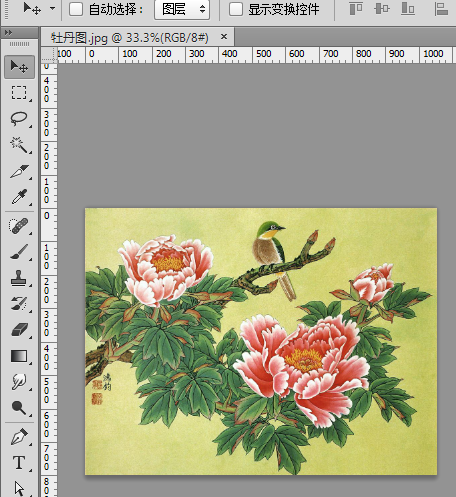Viewport: 456px width, 497px height.
Task: Select the Eraser tool
Action: (x=19, y=330)
